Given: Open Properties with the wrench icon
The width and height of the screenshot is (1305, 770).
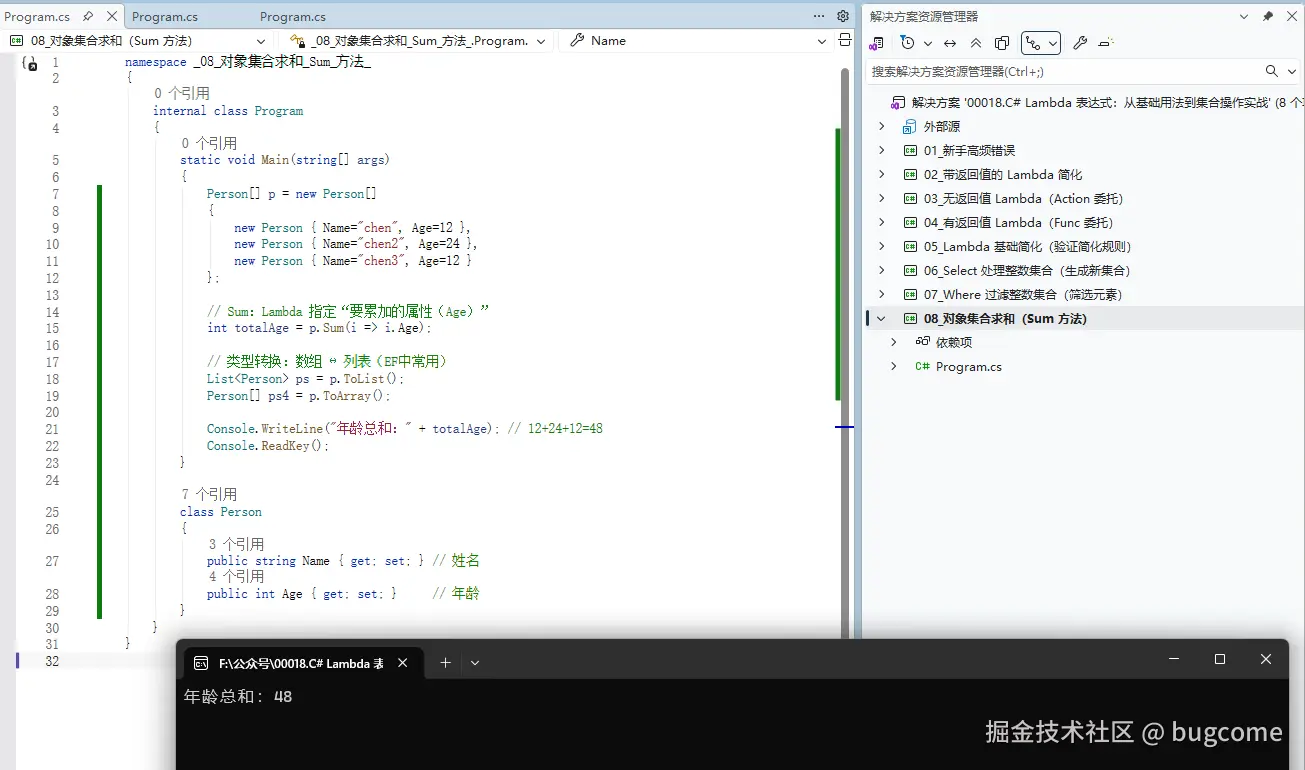Looking at the screenshot, I should 1080,43.
